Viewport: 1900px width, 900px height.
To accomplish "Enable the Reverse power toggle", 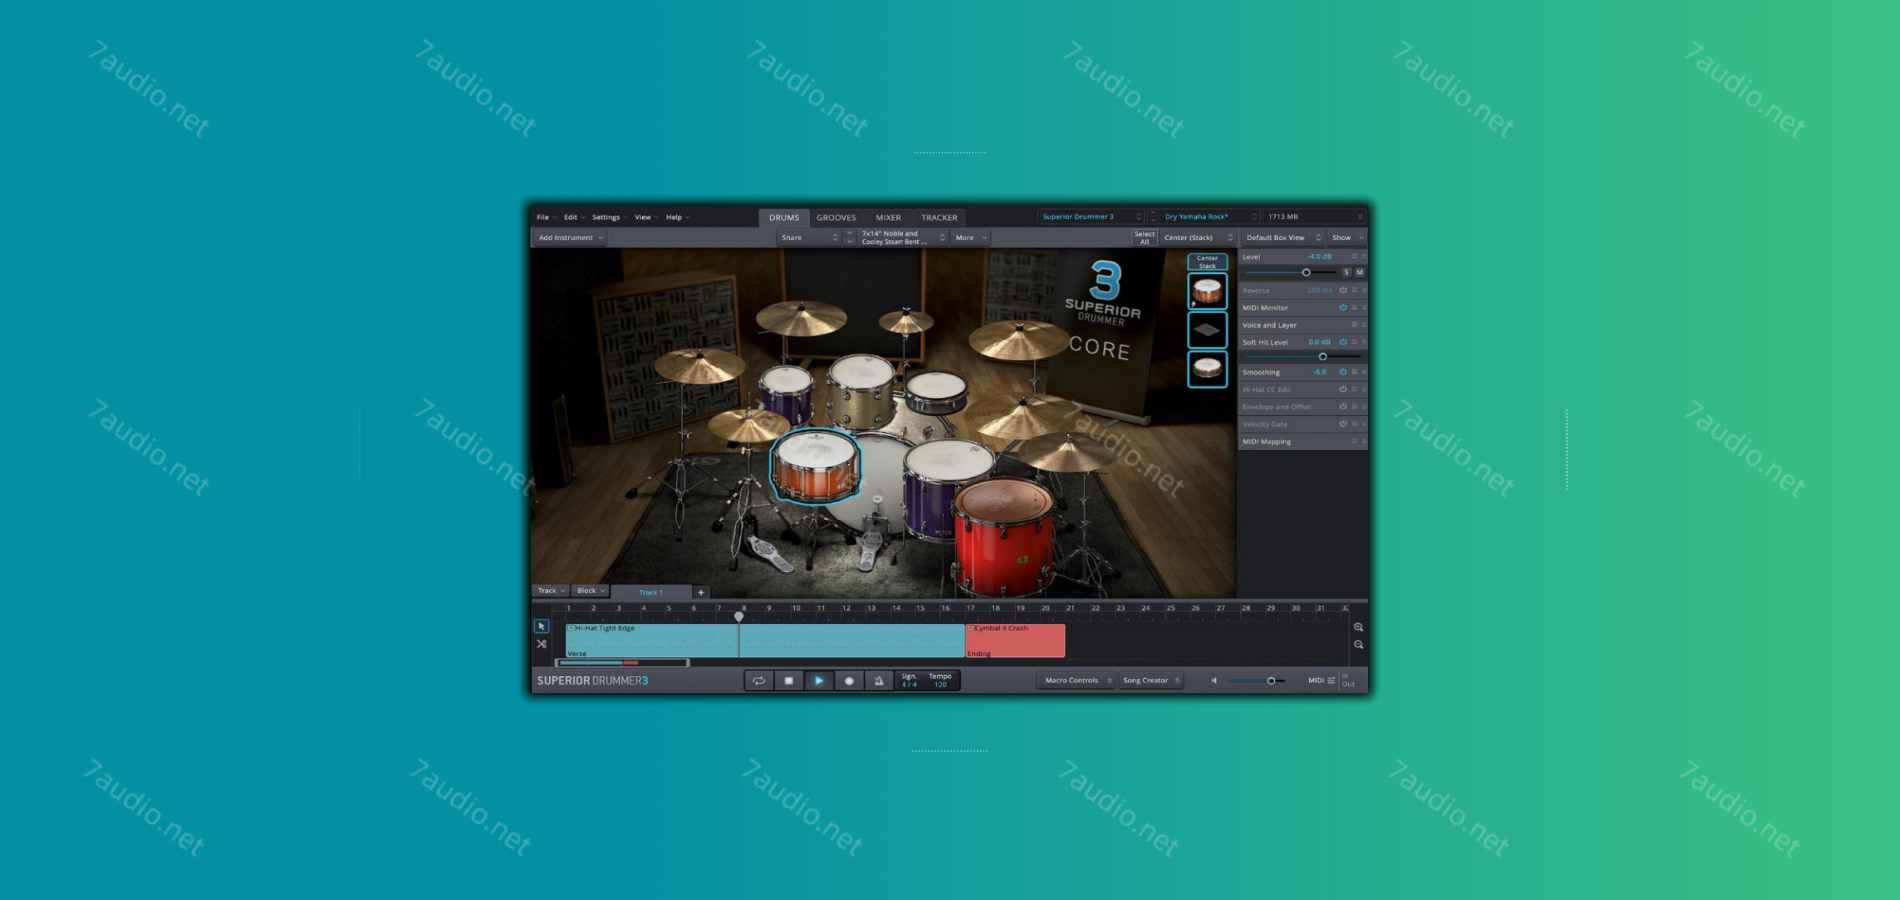I will click(x=1343, y=290).
